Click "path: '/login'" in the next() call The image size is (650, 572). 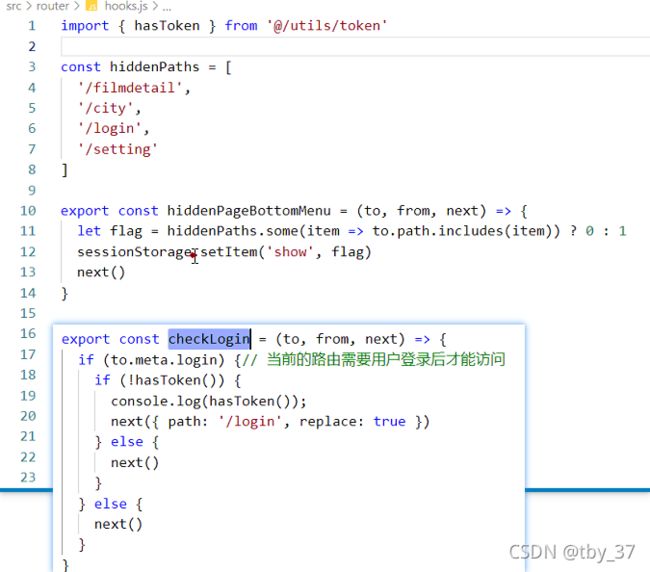(x=224, y=422)
